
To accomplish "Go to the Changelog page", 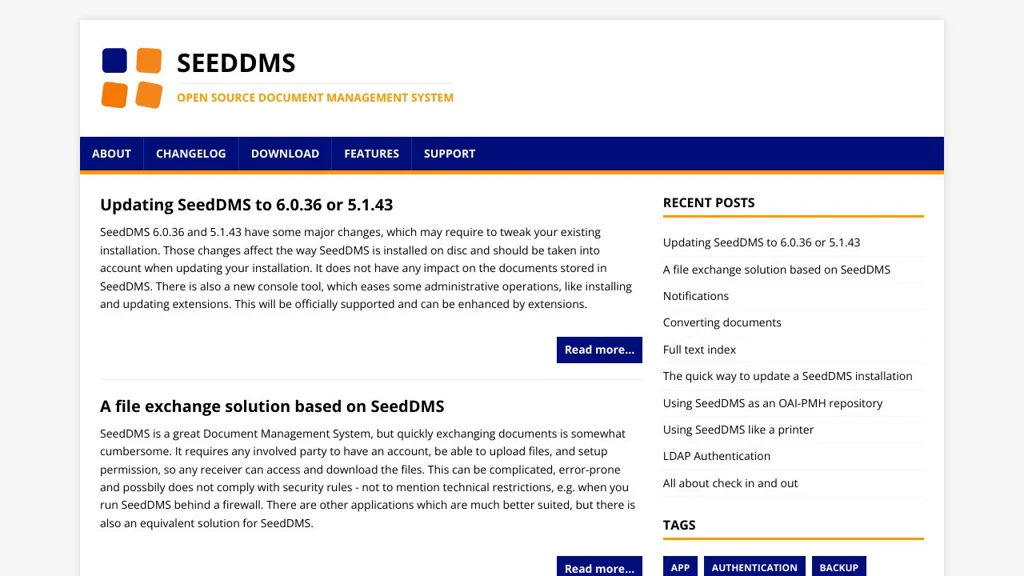I will click(191, 153).
